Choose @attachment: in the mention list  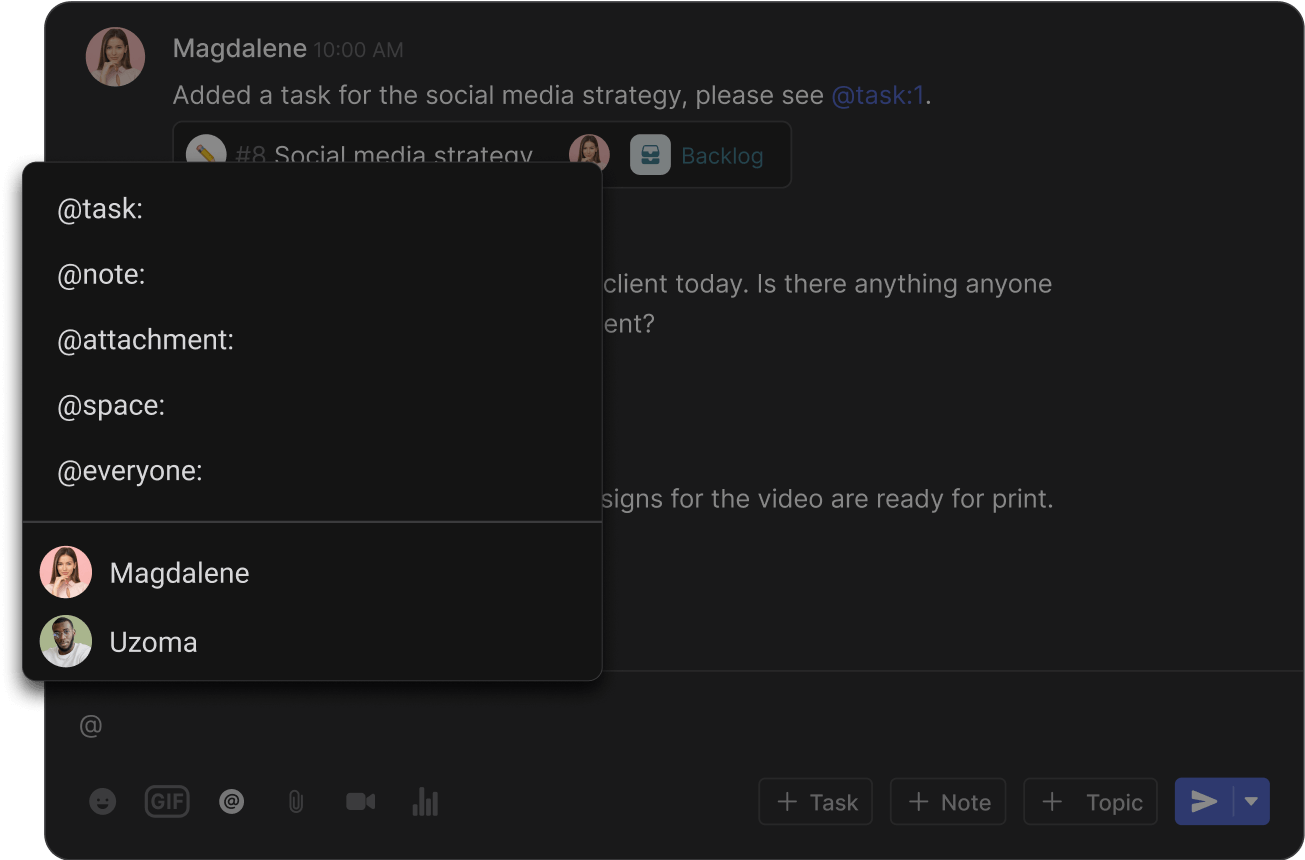pos(145,340)
